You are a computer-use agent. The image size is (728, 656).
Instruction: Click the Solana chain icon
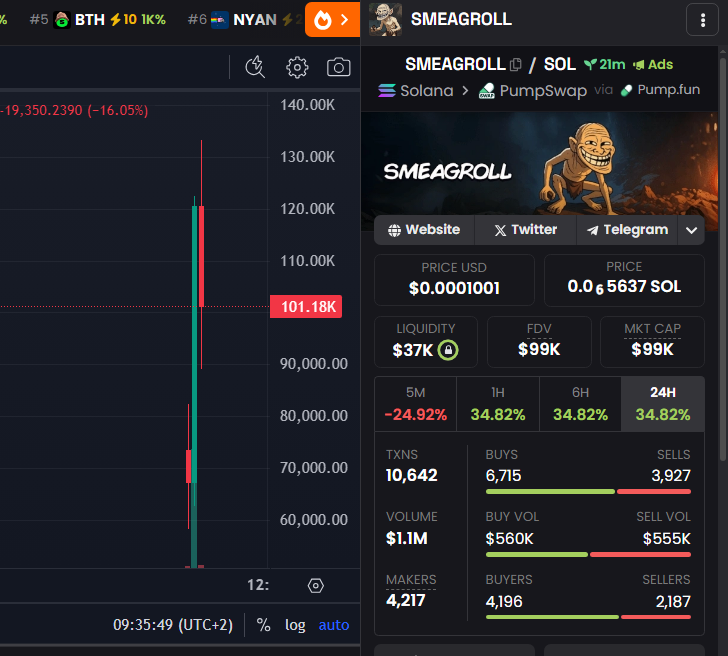pyautogui.click(x=387, y=91)
